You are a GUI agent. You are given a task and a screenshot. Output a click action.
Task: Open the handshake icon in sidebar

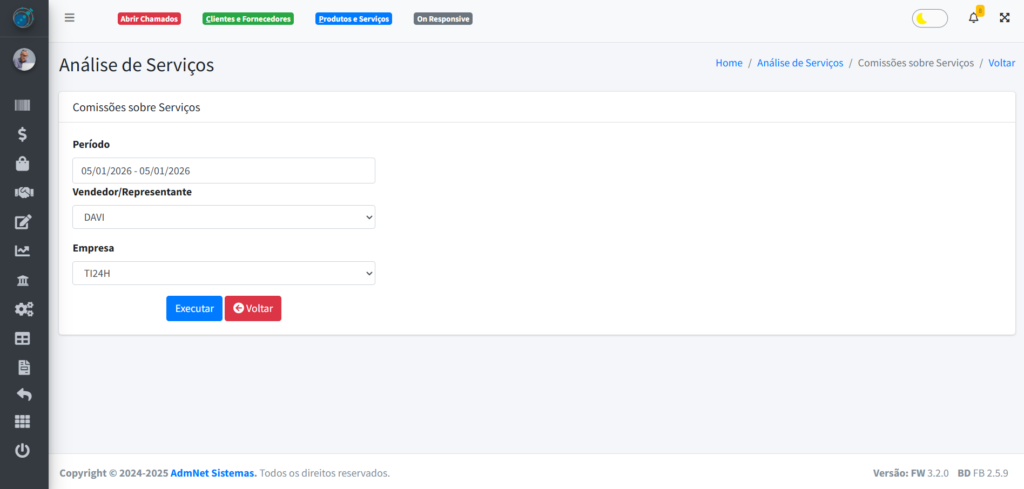[x=23, y=192]
